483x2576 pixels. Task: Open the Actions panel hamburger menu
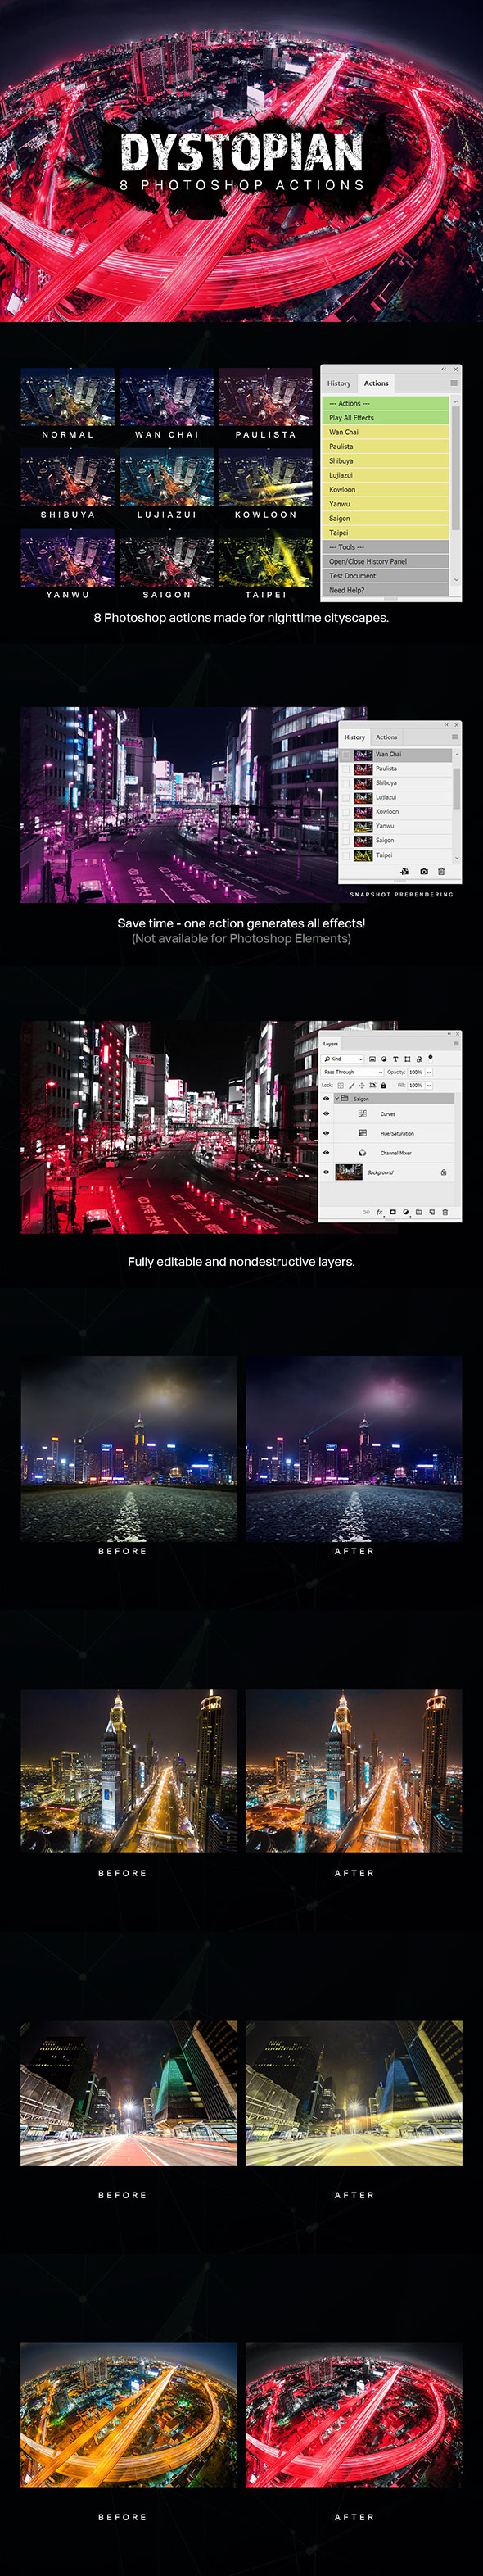pos(454,383)
